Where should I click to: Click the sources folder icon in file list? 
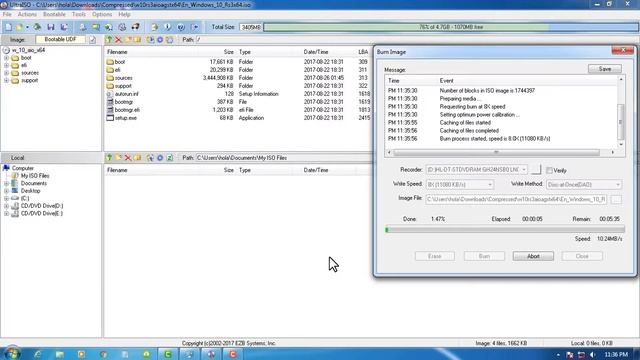click(110, 78)
